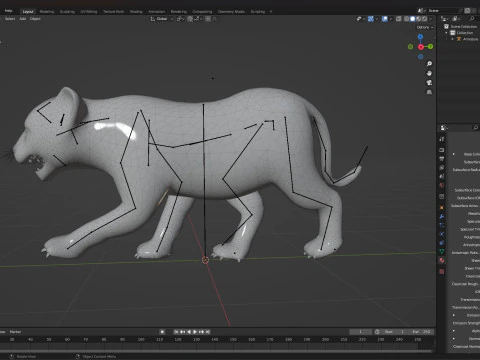Switch perspective/orthographic with grid icon
Viewport: 480px width, 360px height.
point(429,92)
